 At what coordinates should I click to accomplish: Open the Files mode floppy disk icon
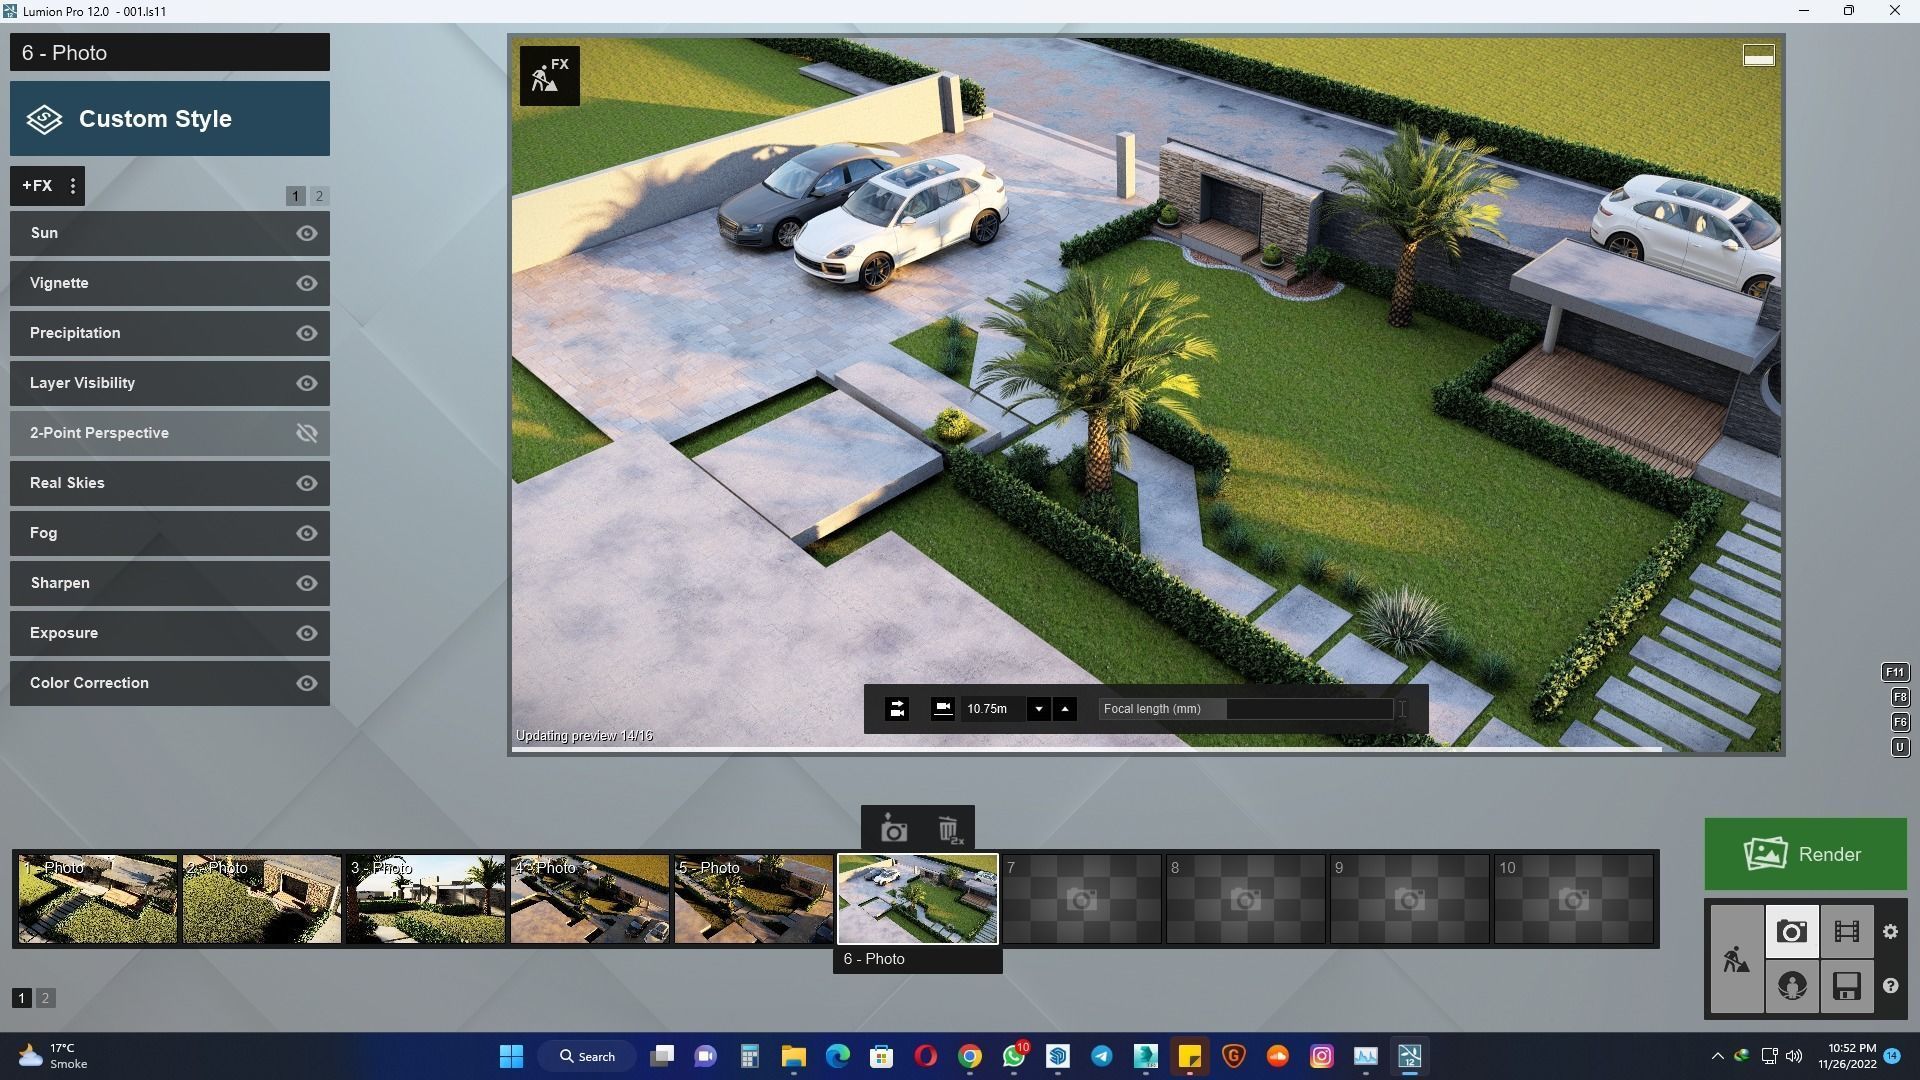1847,986
